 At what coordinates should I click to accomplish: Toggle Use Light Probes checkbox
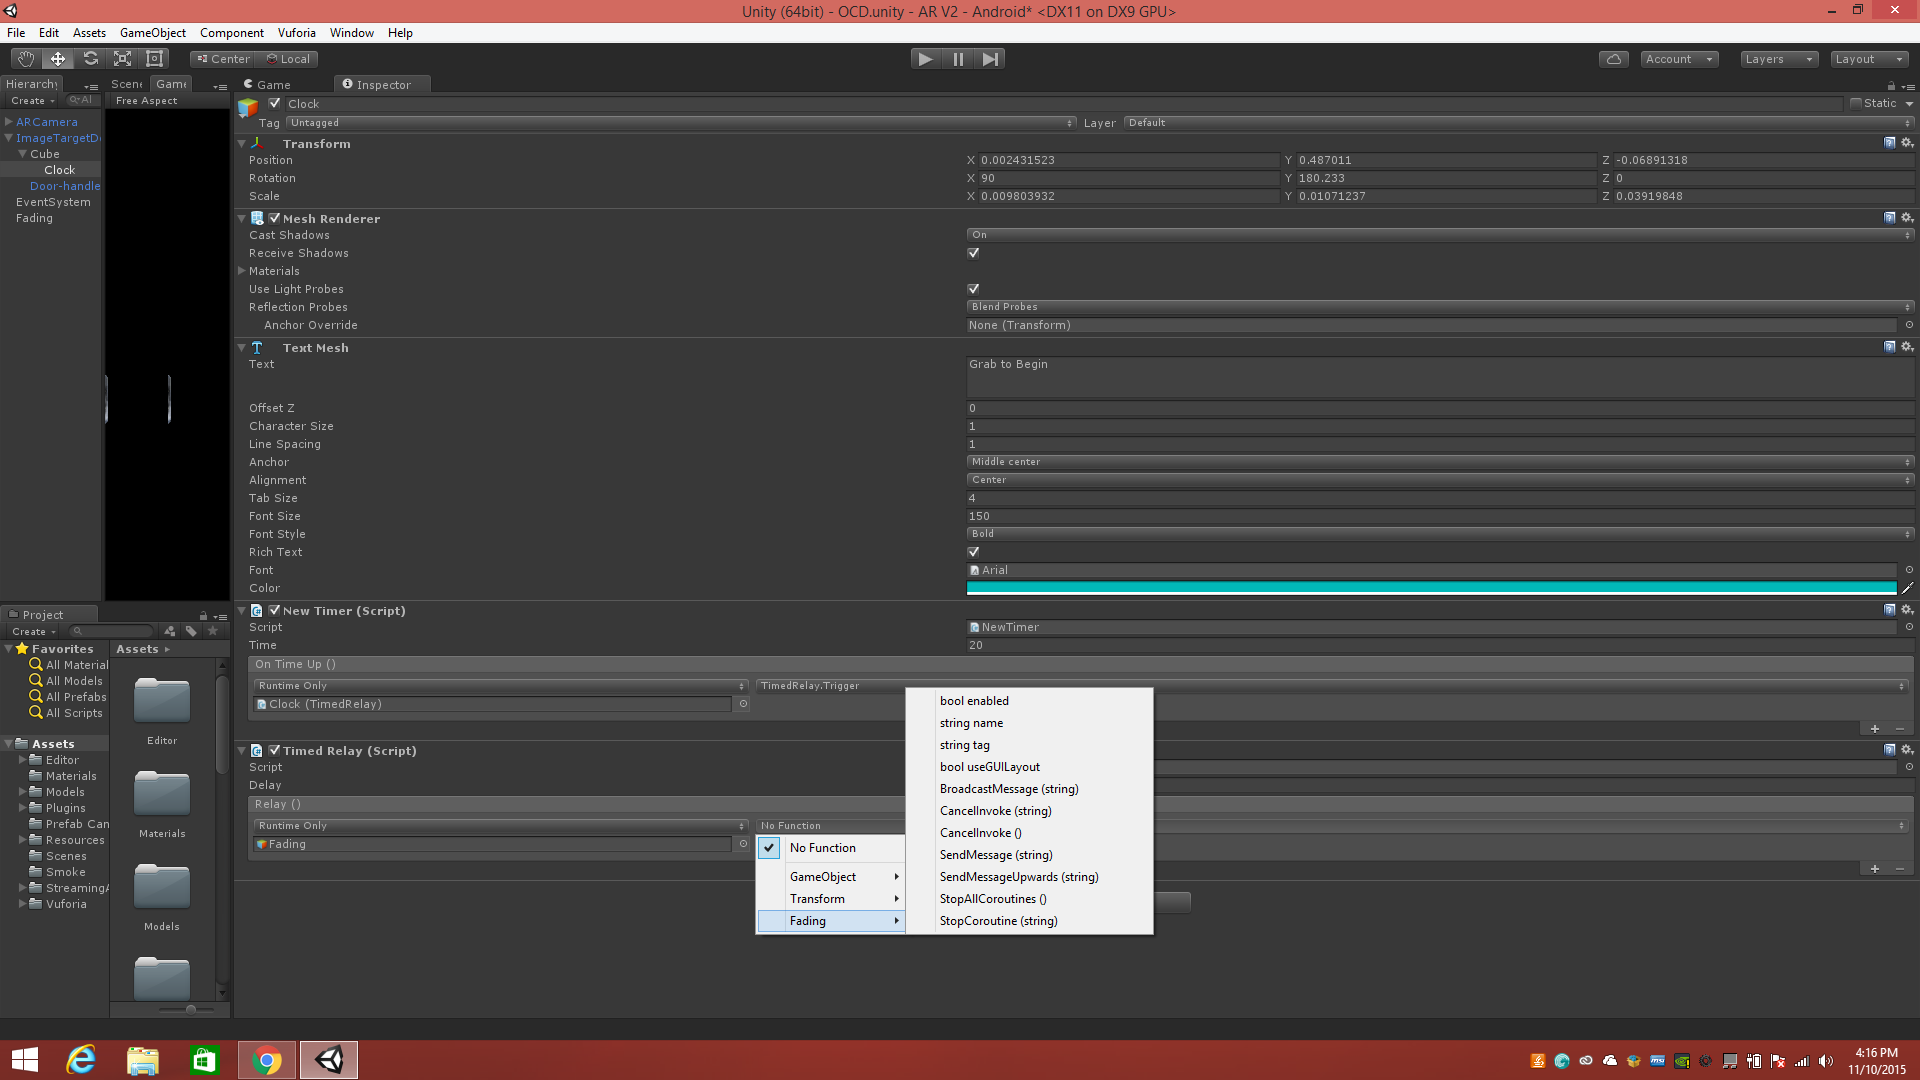pyautogui.click(x=973, y=289)
